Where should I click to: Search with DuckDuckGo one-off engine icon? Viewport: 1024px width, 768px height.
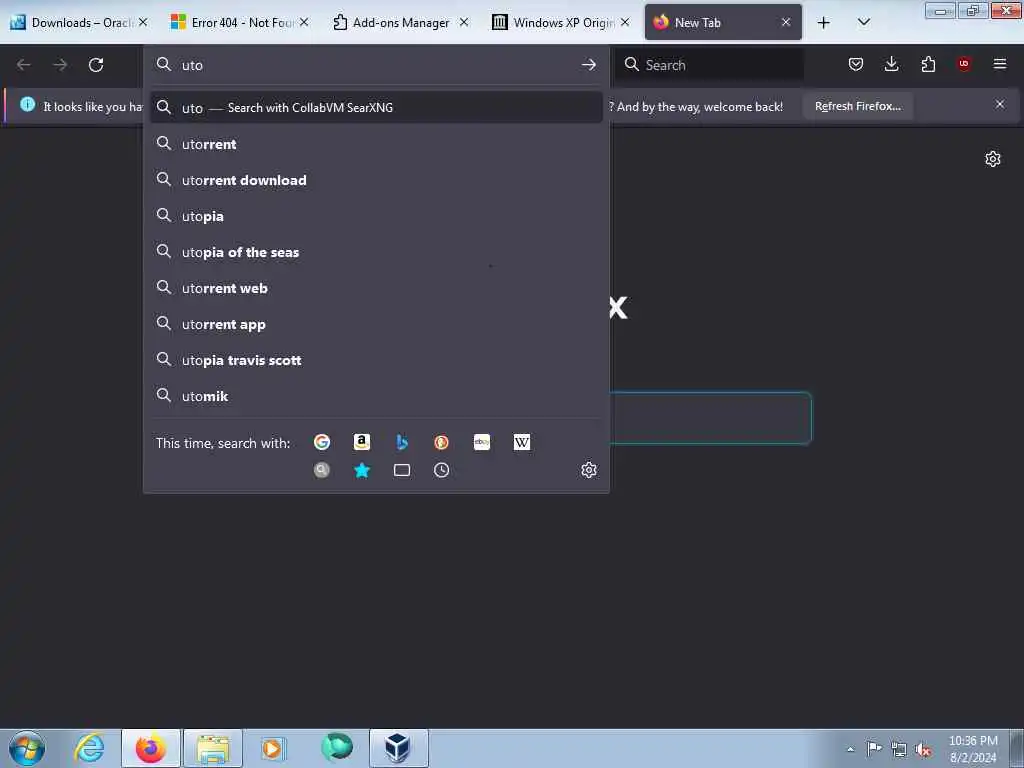coord(441,442)
